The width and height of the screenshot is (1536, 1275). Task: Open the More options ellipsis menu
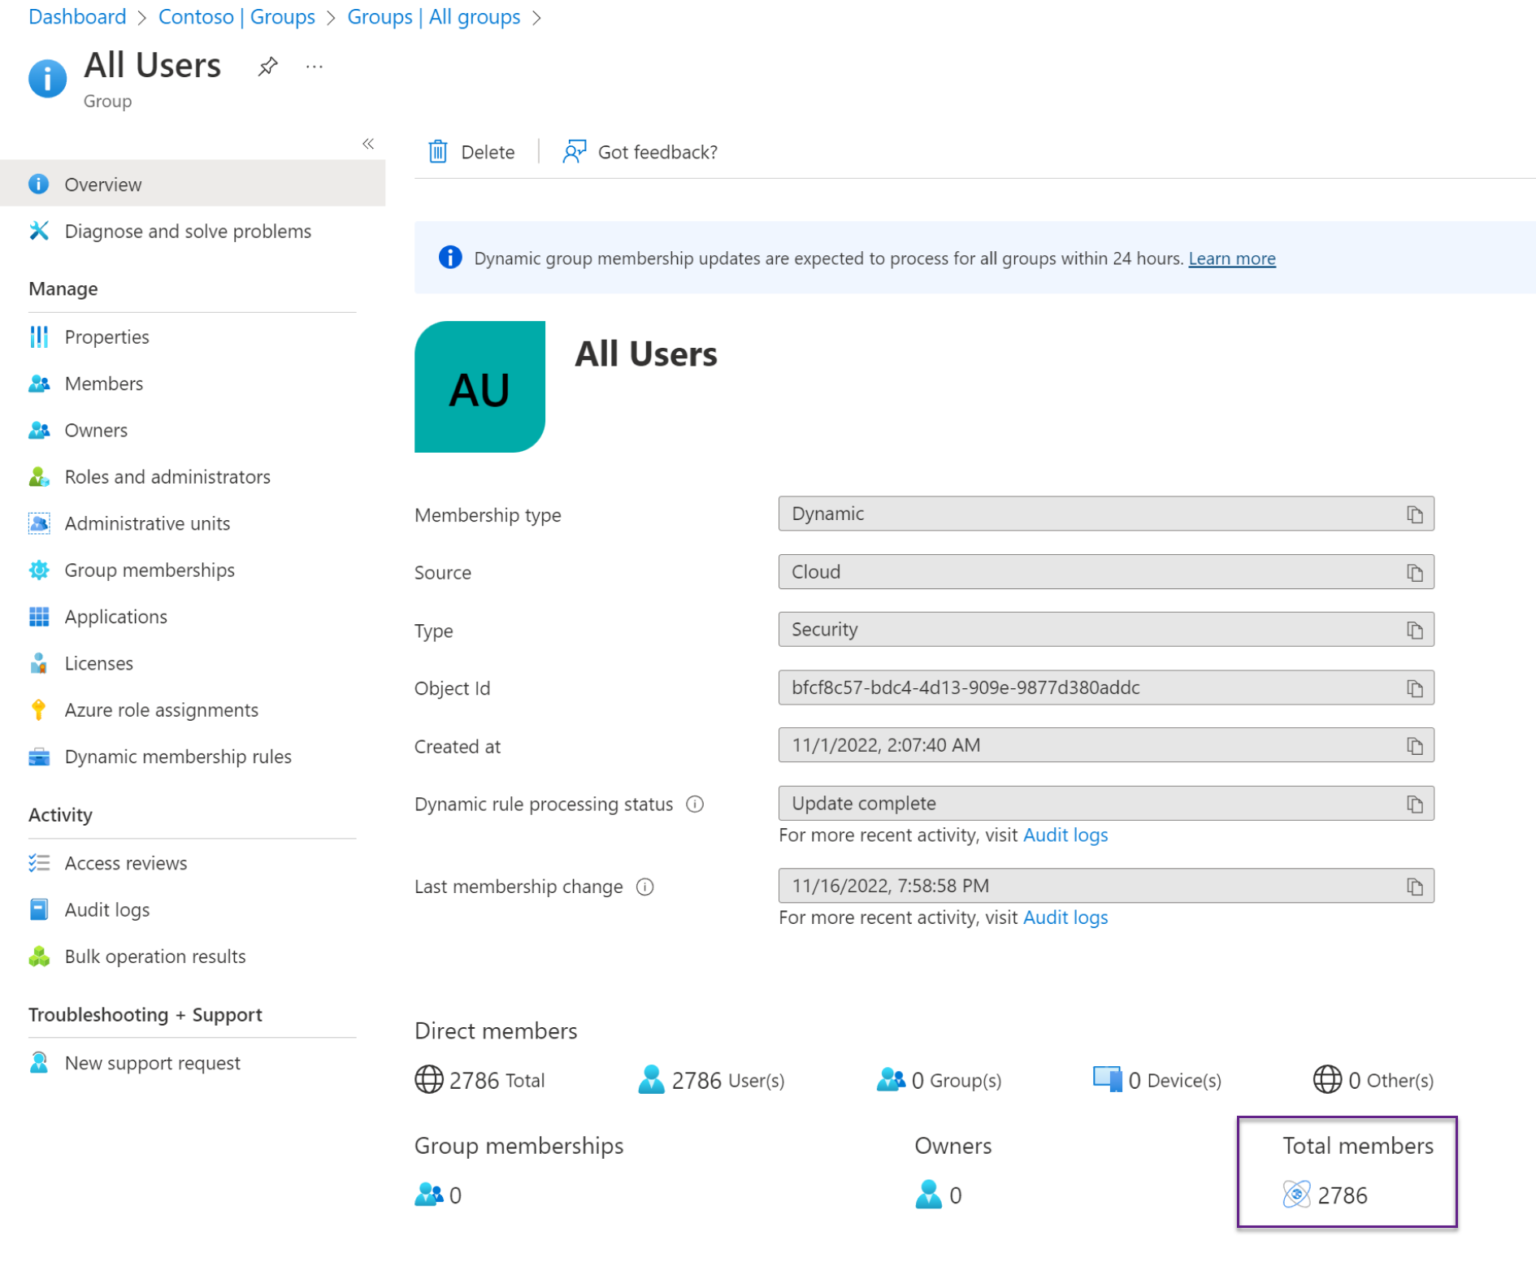click(314, 66)
